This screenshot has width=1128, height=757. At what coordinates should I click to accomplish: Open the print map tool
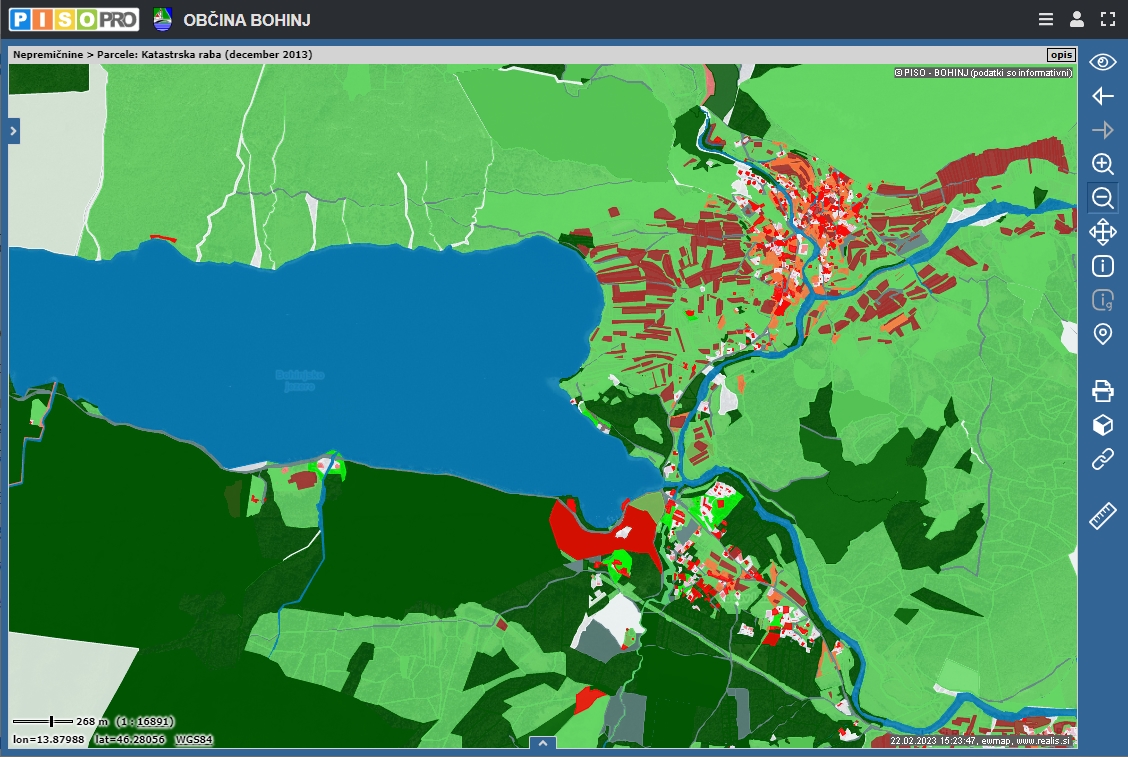click(x=1102, y=391)
